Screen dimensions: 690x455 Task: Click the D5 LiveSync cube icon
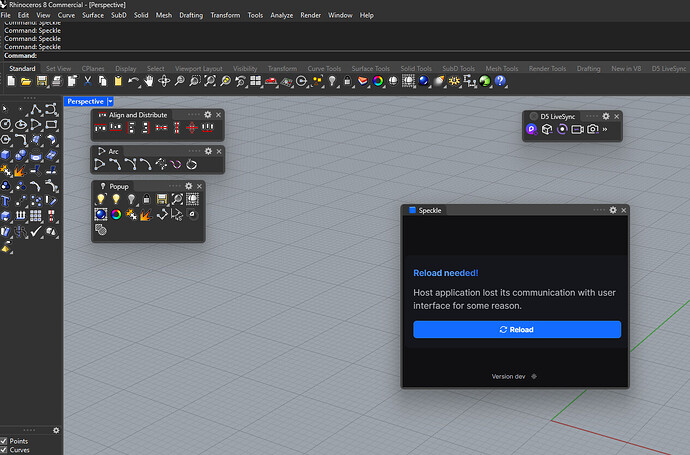pos(547,129)
